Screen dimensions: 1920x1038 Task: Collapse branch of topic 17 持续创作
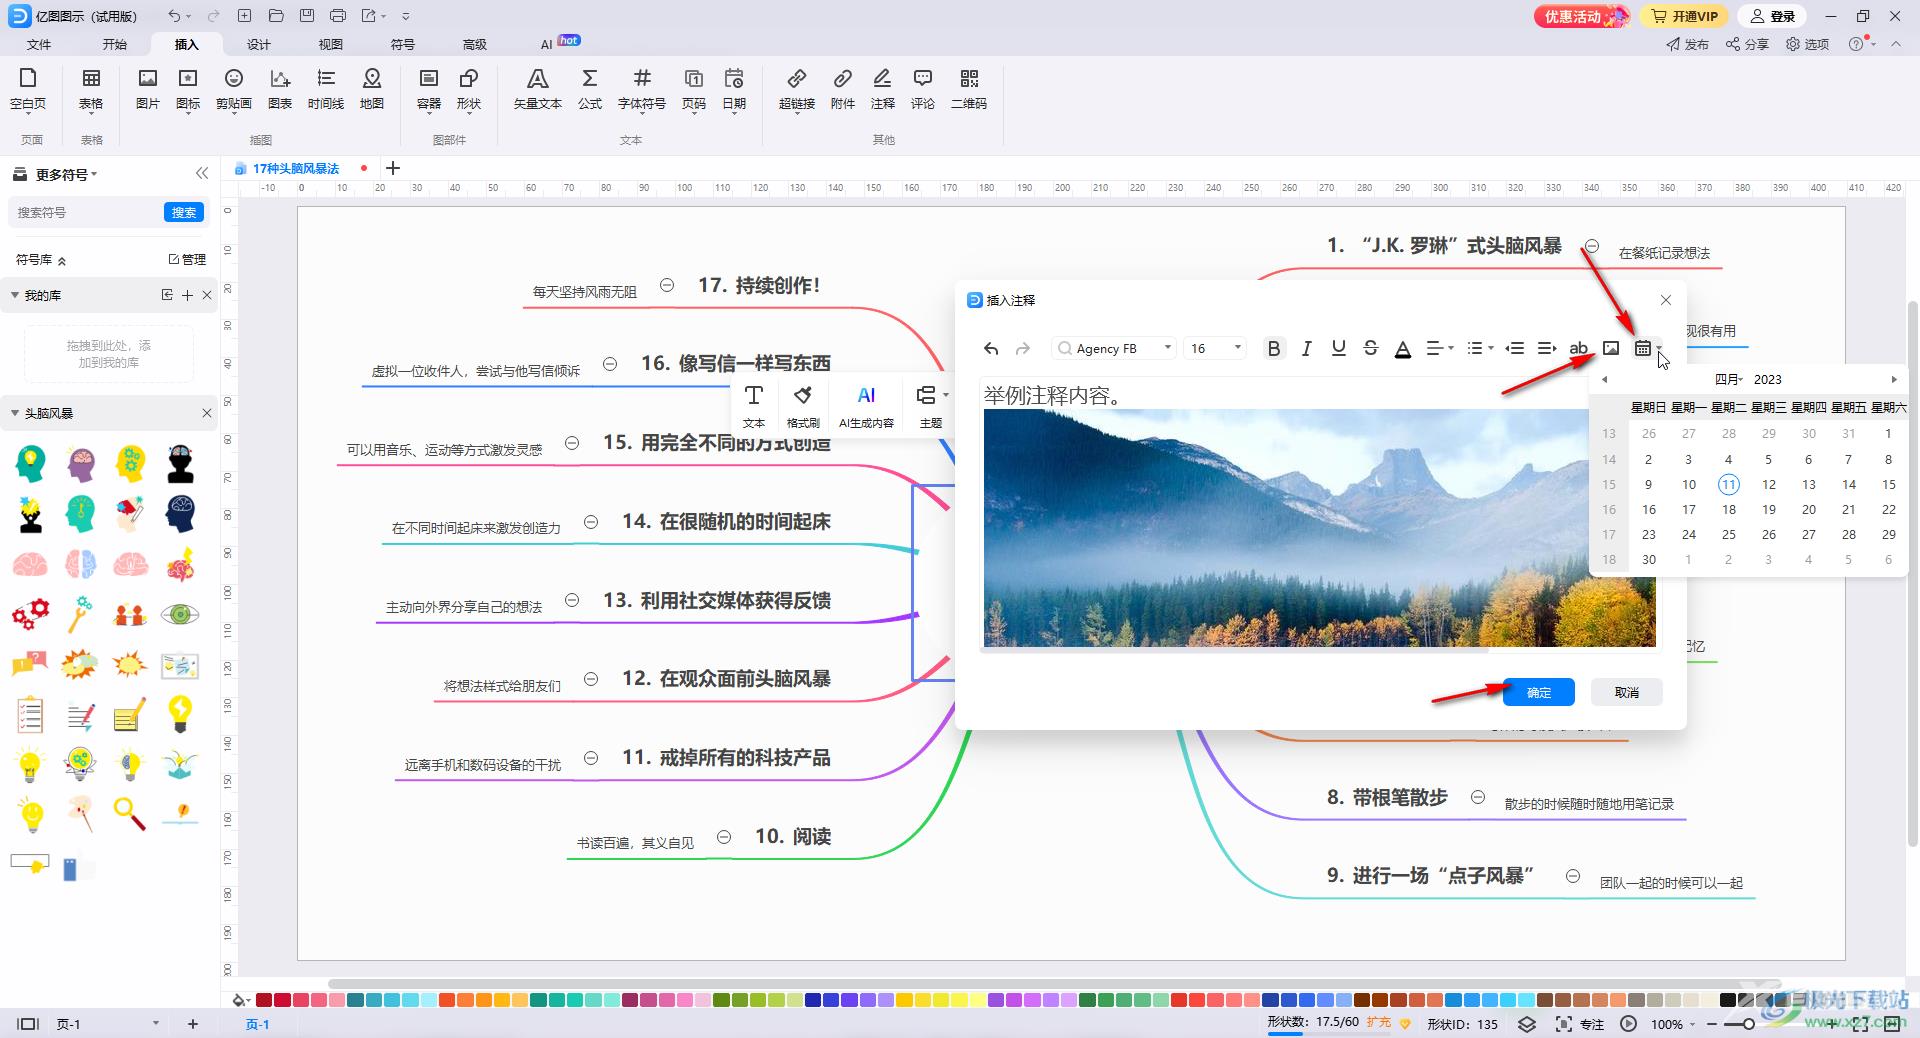(x=667, y=286)
